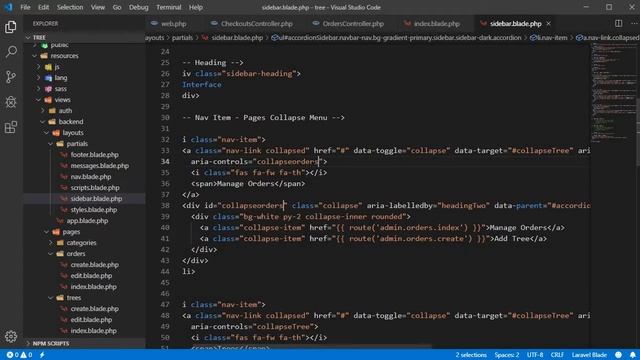Open the Help menu
This screenshot has height=360, width=640.
pyautogui.click(x=196, y=7)
